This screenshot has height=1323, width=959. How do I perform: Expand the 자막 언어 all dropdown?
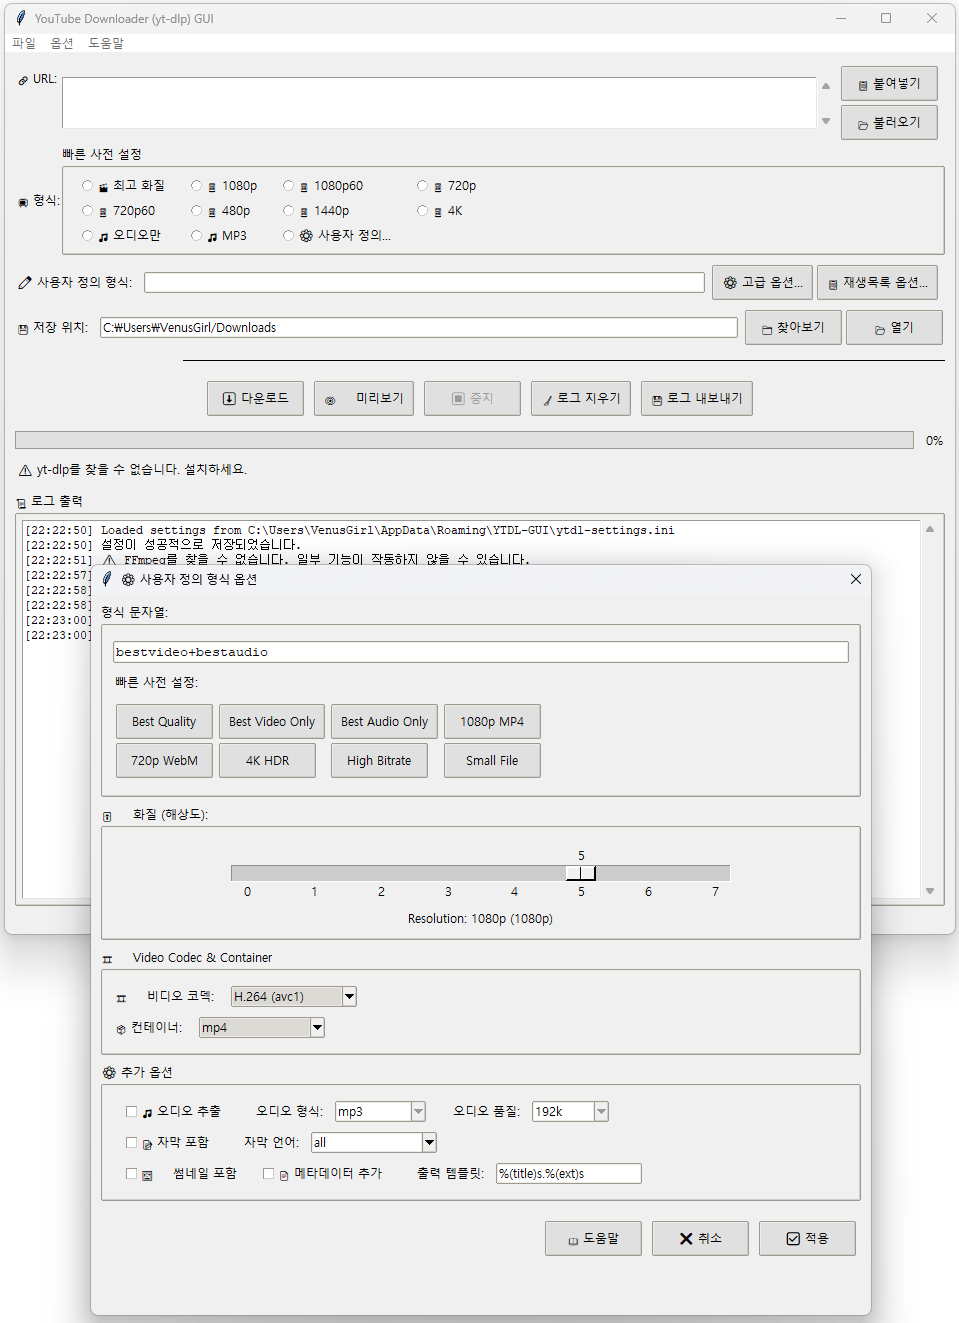point(429,1143)
